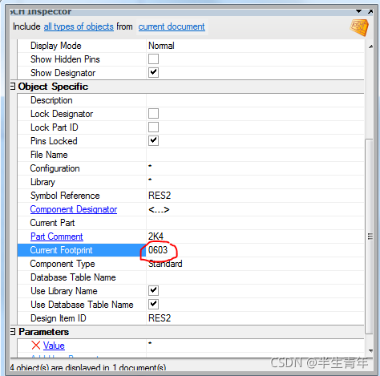Click the 'current document' scope link
380x376 pixels.
point(172,27)
